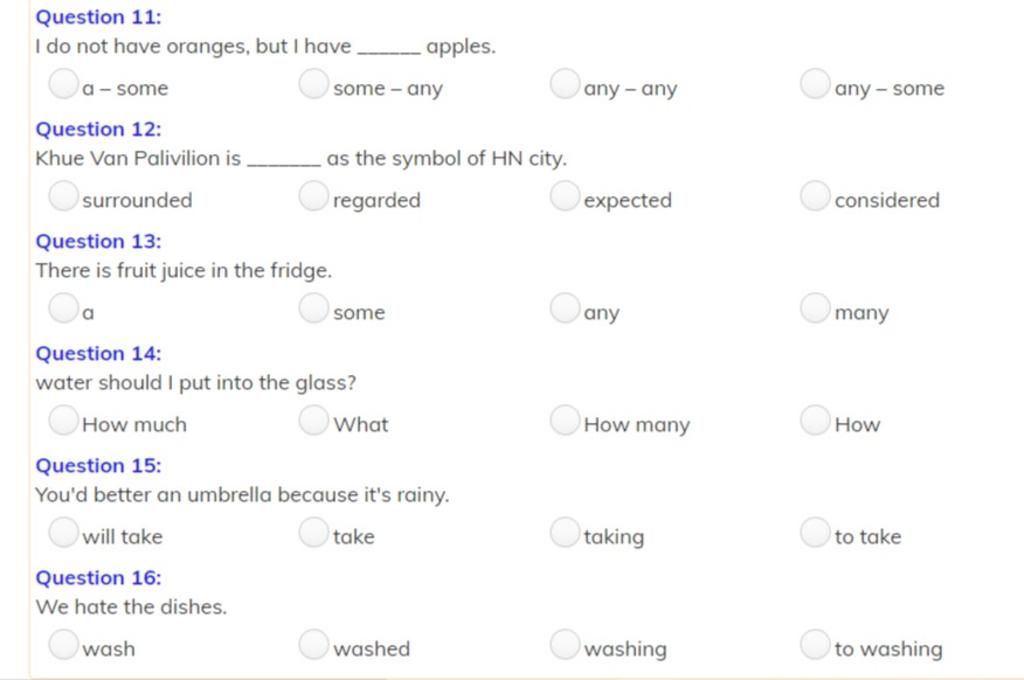Choose 'to take' for Question 15
Image resolution: width=1024 pixels, height=680 pixels.
click(x=815, y=532)
